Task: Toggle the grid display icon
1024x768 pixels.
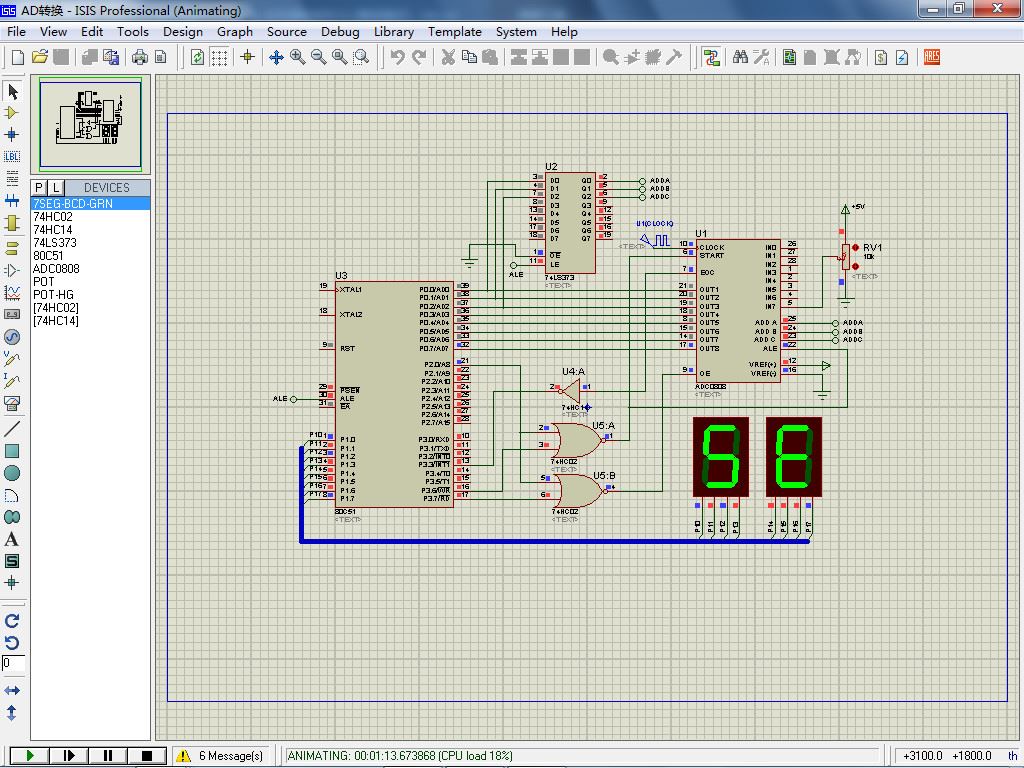Action: 219,57
